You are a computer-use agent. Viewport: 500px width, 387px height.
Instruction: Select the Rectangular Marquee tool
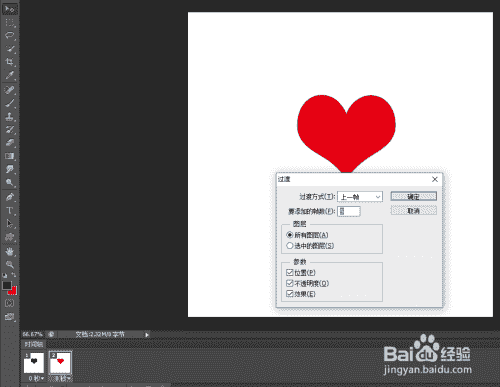tap(10, 23)
